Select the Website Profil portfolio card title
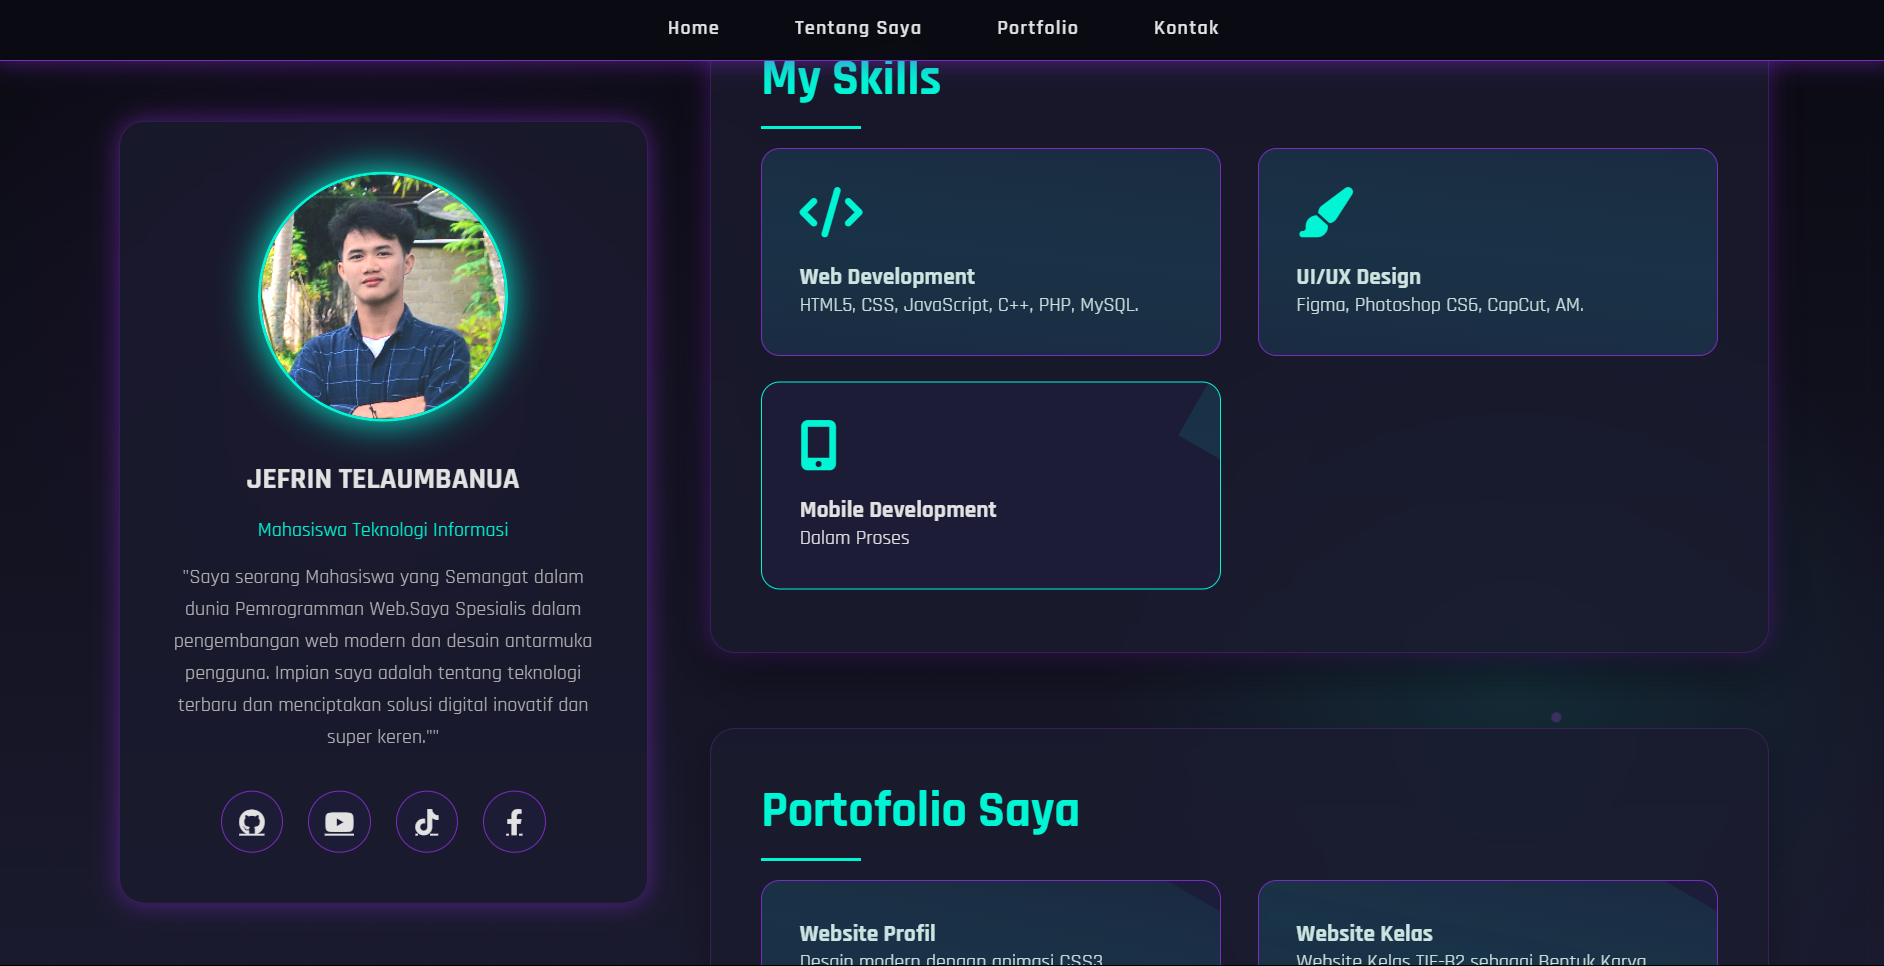 pos(867,933)
